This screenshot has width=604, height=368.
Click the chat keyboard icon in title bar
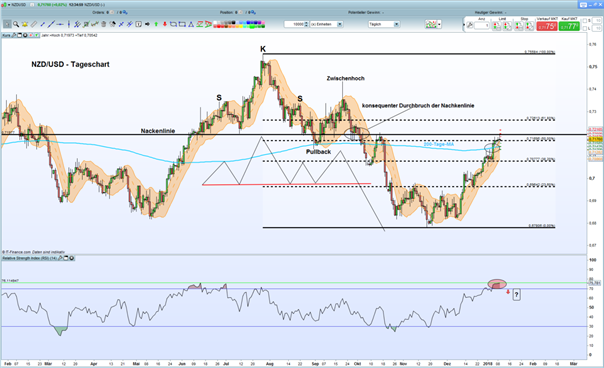(x=583, y=5)
